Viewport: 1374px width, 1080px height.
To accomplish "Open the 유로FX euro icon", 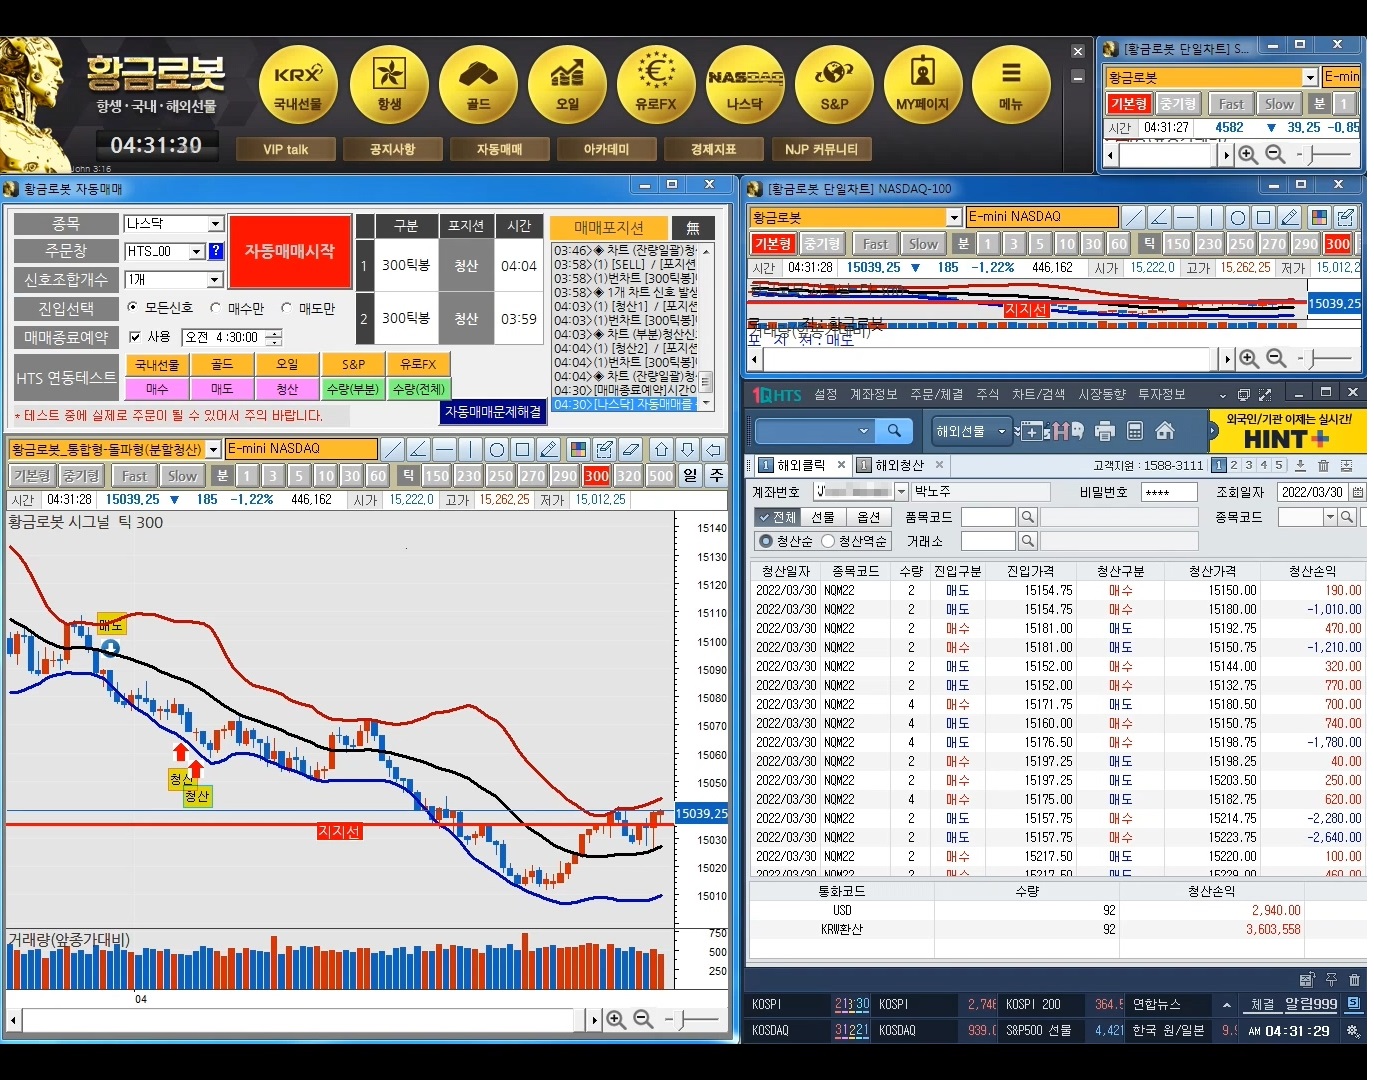I will tap(656, 84).
